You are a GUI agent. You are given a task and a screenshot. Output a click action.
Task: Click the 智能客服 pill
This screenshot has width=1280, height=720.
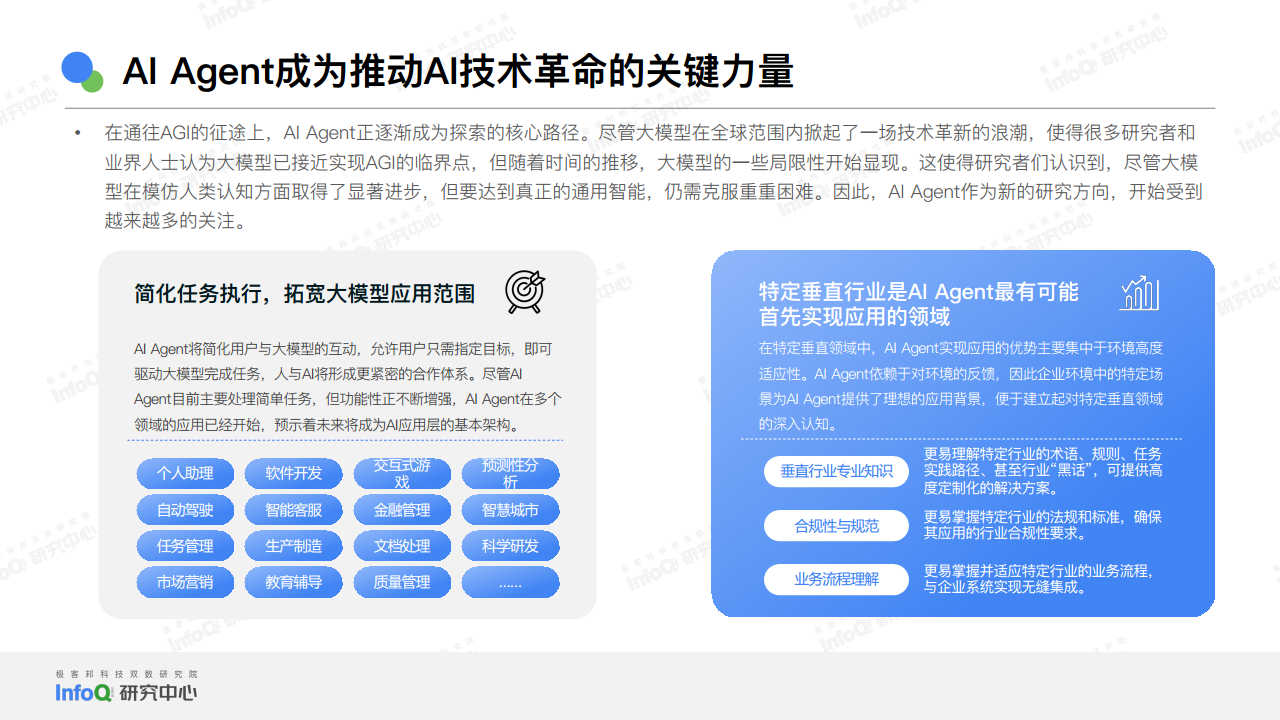coord(294,510)
